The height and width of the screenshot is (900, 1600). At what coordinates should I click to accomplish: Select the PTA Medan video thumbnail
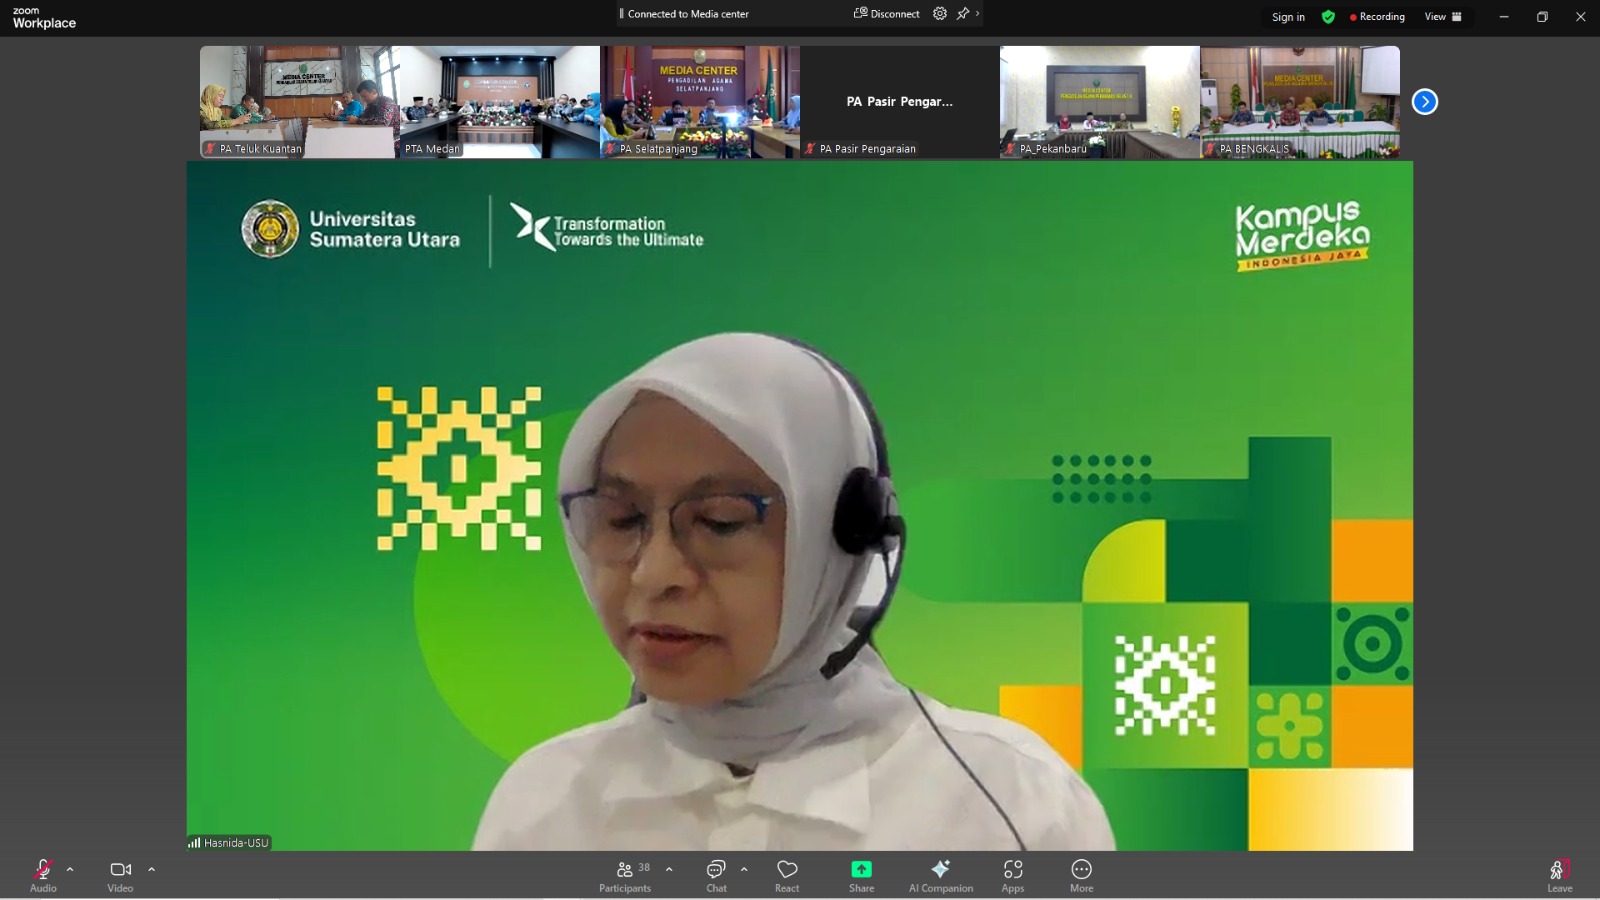tap(500, 102)
